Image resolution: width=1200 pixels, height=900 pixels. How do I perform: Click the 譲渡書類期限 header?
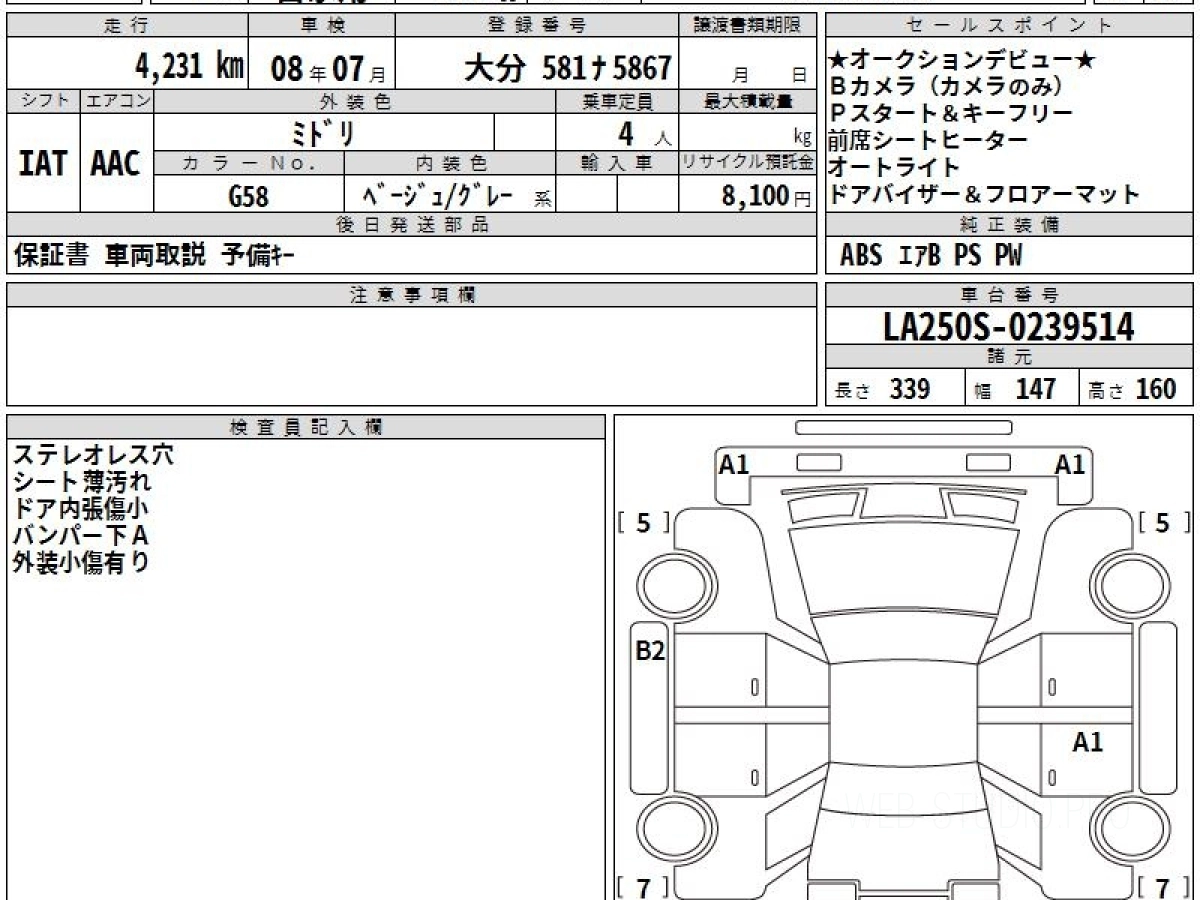748,26
